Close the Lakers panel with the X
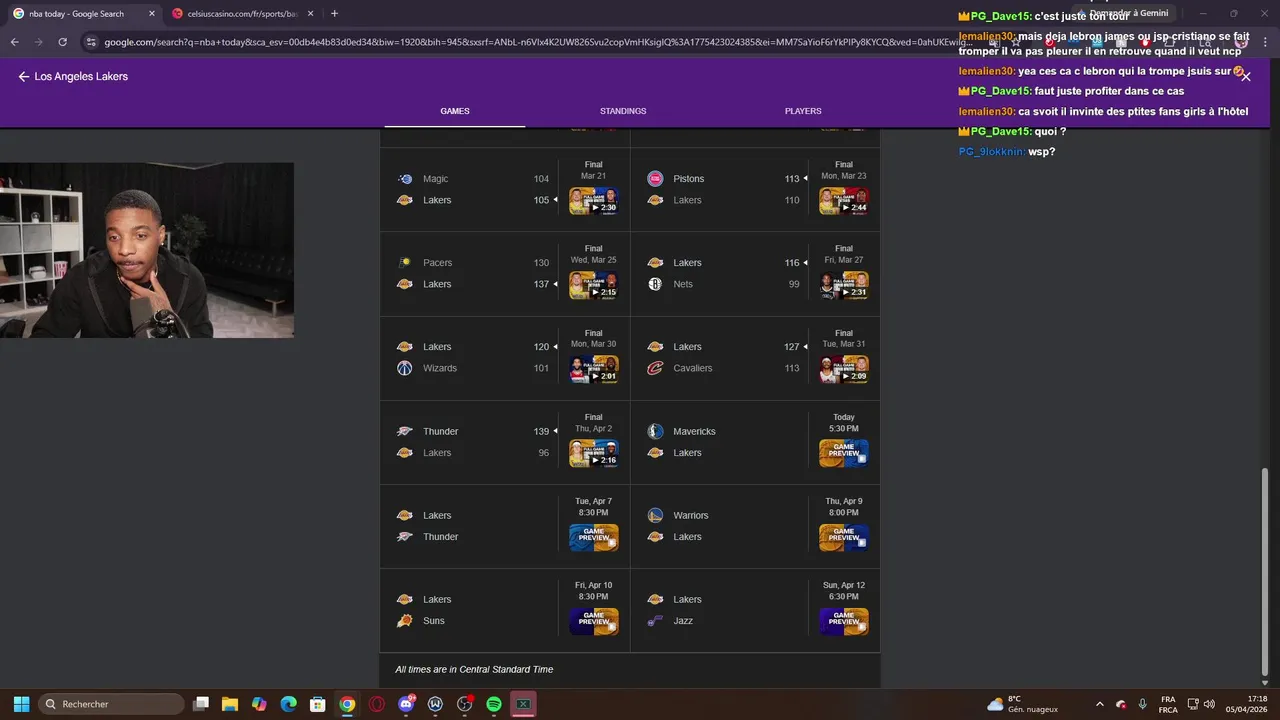Viewport: 1280px width, 720px height. point(1246,77)
